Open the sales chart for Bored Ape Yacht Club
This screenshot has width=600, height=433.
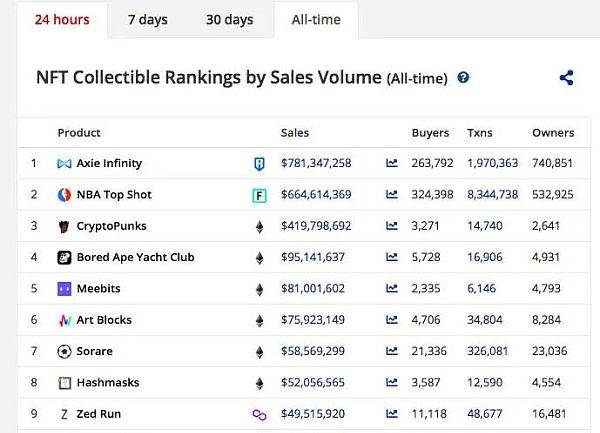click(391, 257)
